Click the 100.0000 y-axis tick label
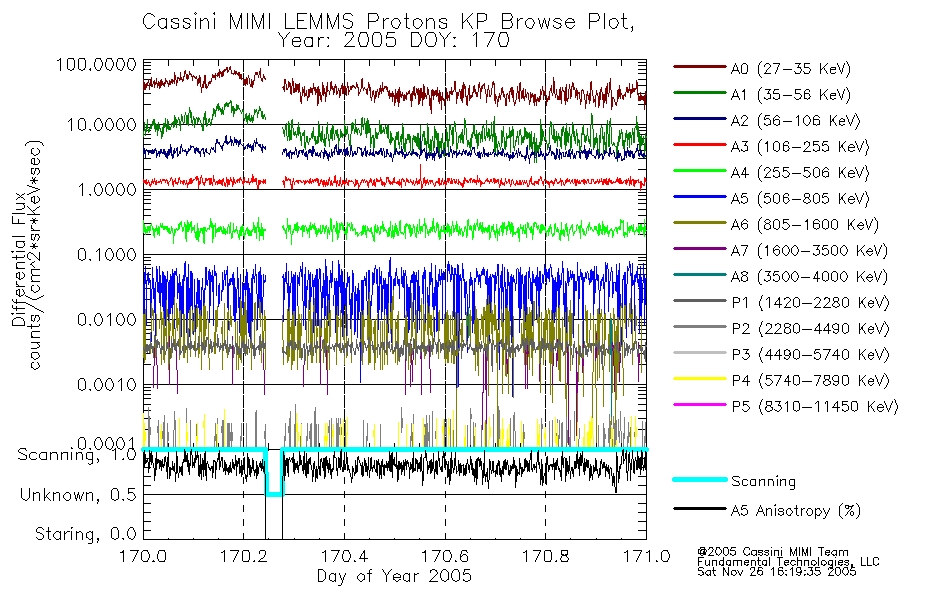This screenshot has height=600, width=950. (x=97, y=64)
